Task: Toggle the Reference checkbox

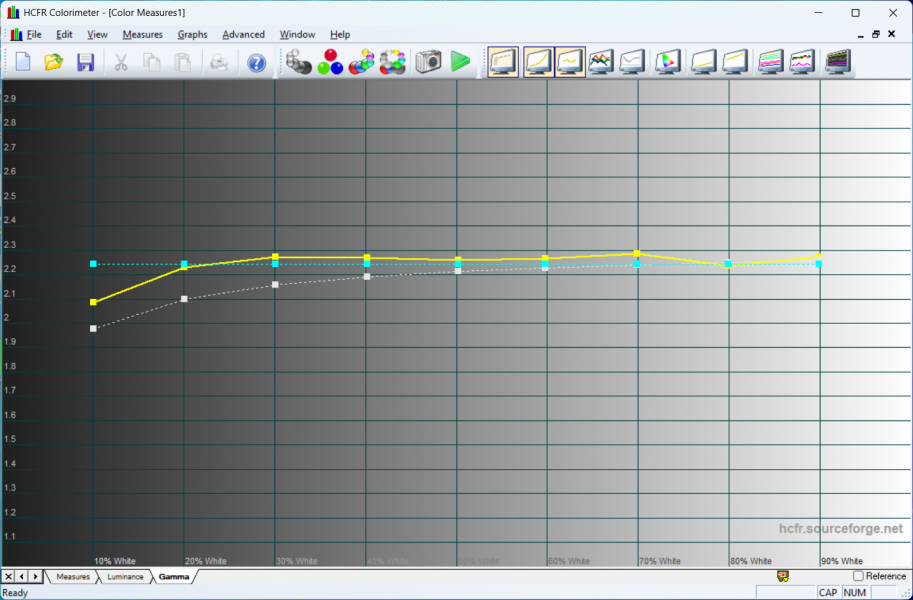Action: tap(858, 576)
